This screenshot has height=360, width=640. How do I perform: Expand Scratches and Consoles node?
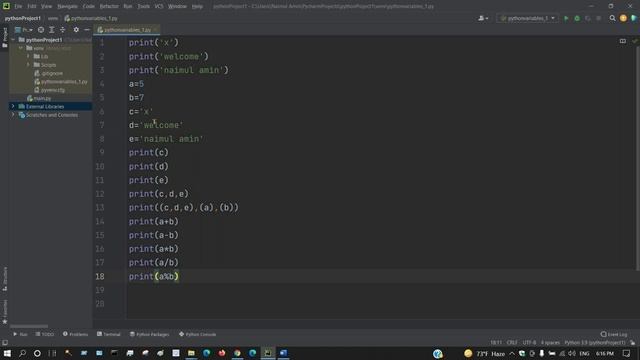(x=13, y=115)
